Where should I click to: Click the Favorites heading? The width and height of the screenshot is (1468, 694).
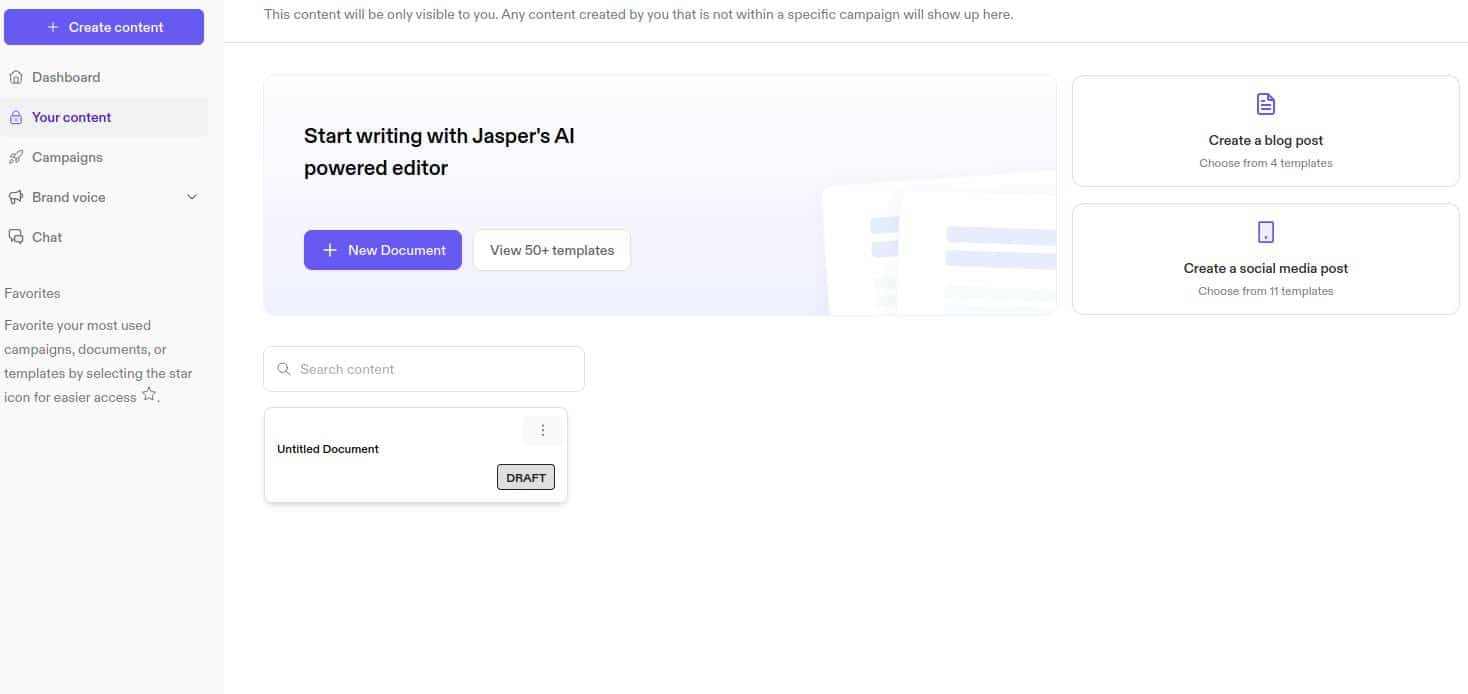32,293
